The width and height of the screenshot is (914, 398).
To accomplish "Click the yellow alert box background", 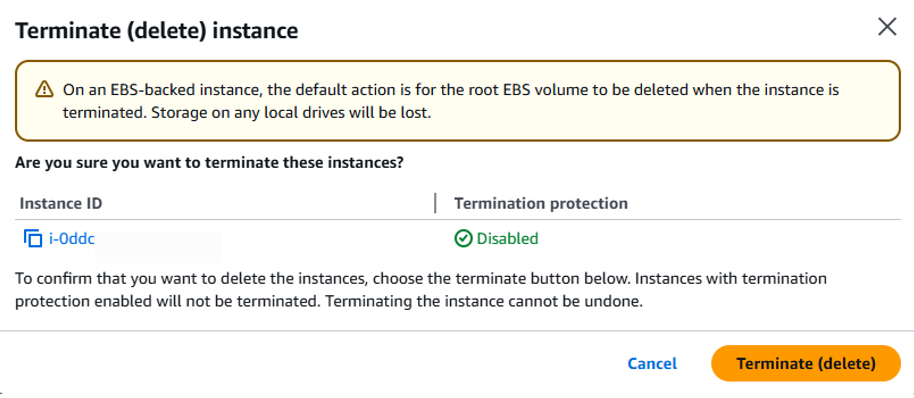I will tap(458, 101).
